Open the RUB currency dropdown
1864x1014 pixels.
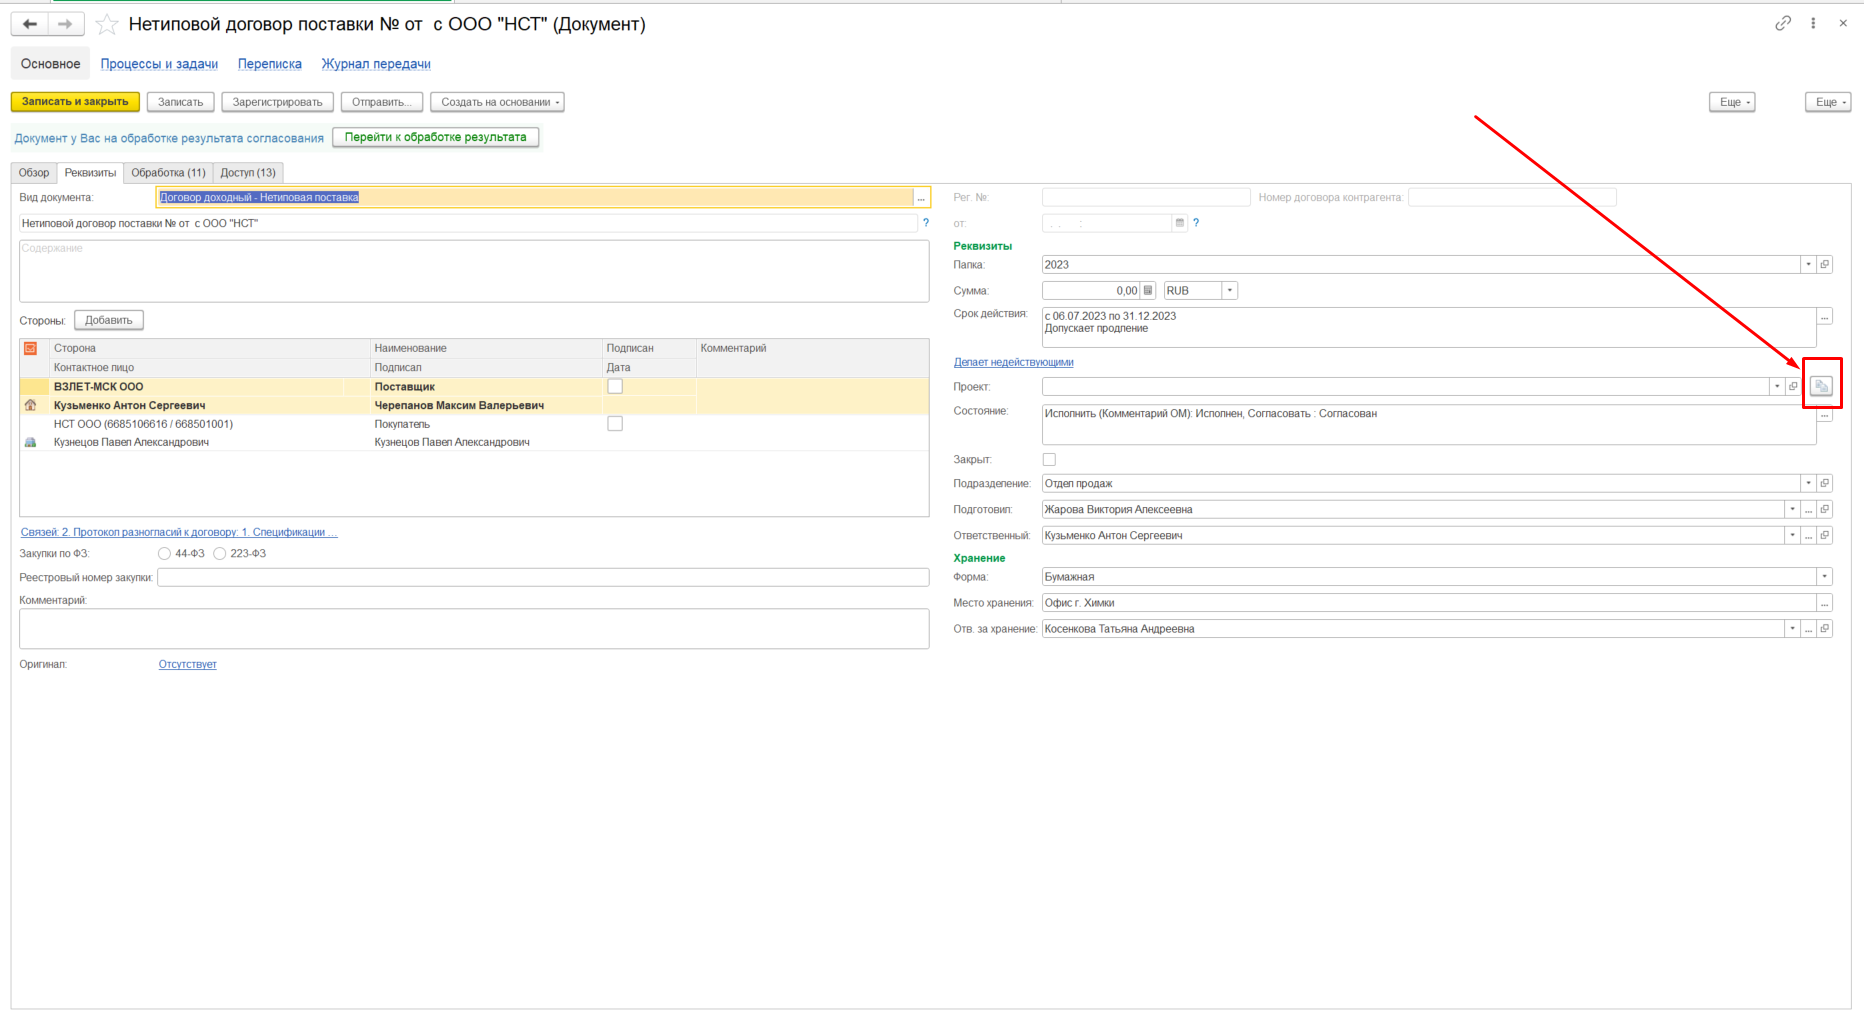(1230, 291)
